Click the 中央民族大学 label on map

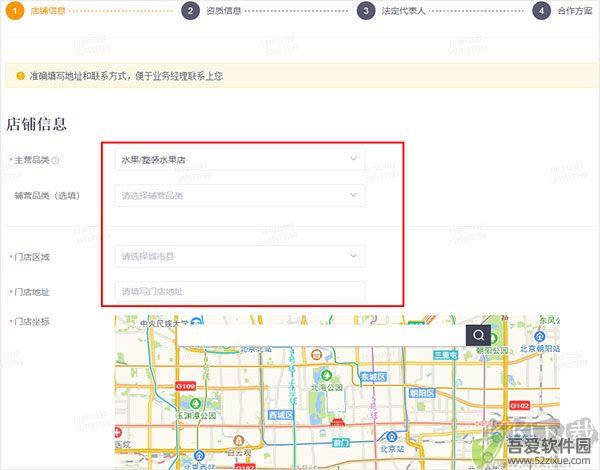163,323
